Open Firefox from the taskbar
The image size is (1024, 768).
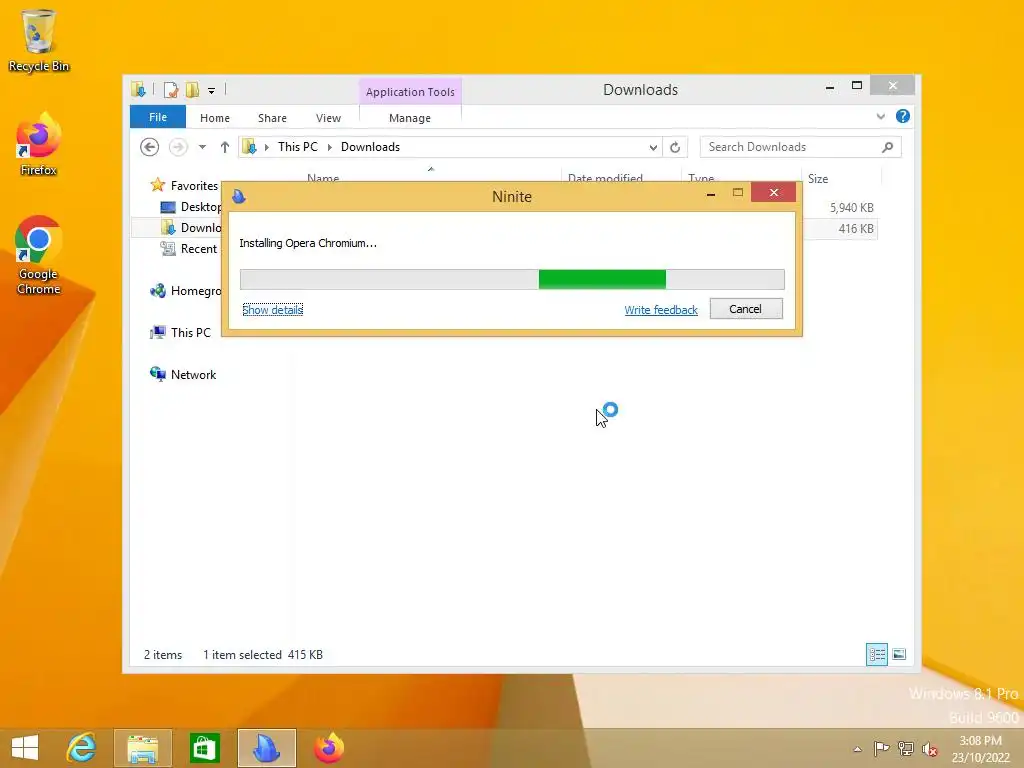coord(328,748)
